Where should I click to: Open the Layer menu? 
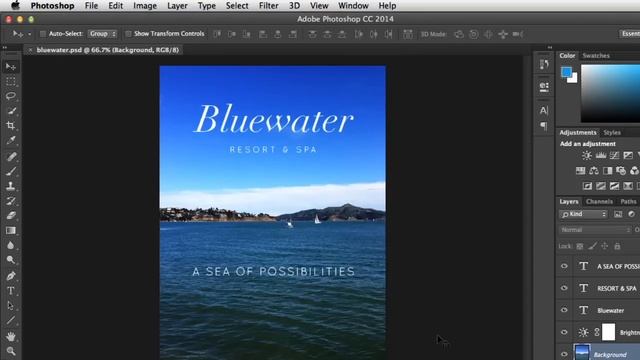coord(178,6)
